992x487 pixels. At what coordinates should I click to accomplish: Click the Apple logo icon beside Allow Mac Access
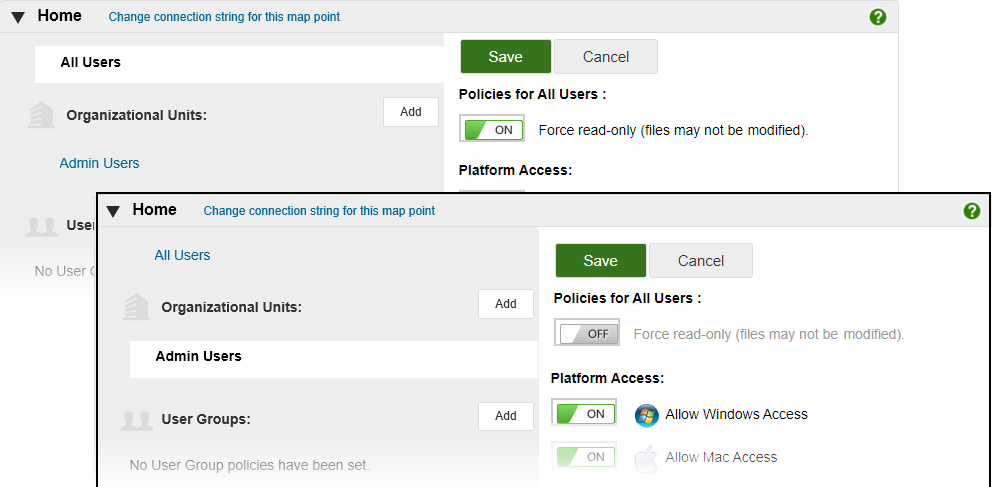646,458
